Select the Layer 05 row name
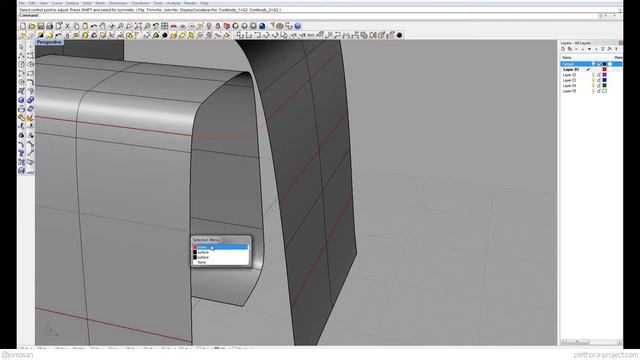Image resolution: width=640 pixels, height=360 pixels. [569, 91]
